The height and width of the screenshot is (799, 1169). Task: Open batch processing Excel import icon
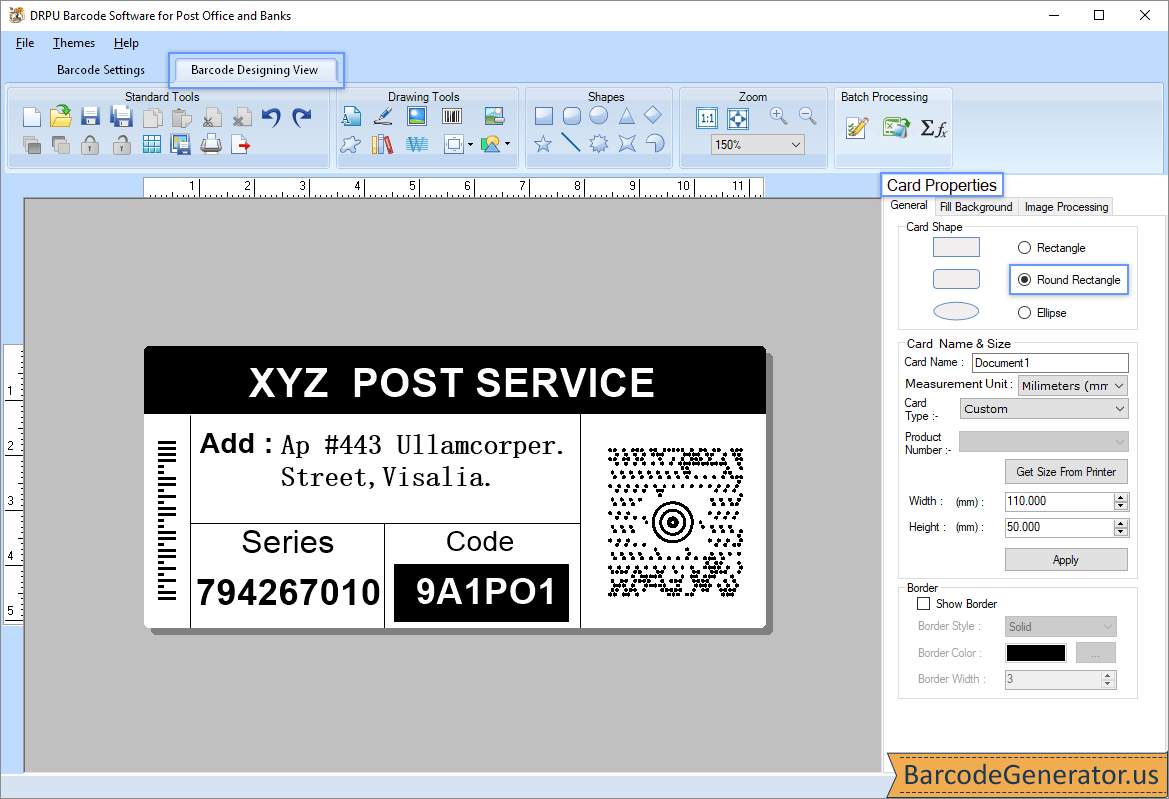click(x=895, y=127)
